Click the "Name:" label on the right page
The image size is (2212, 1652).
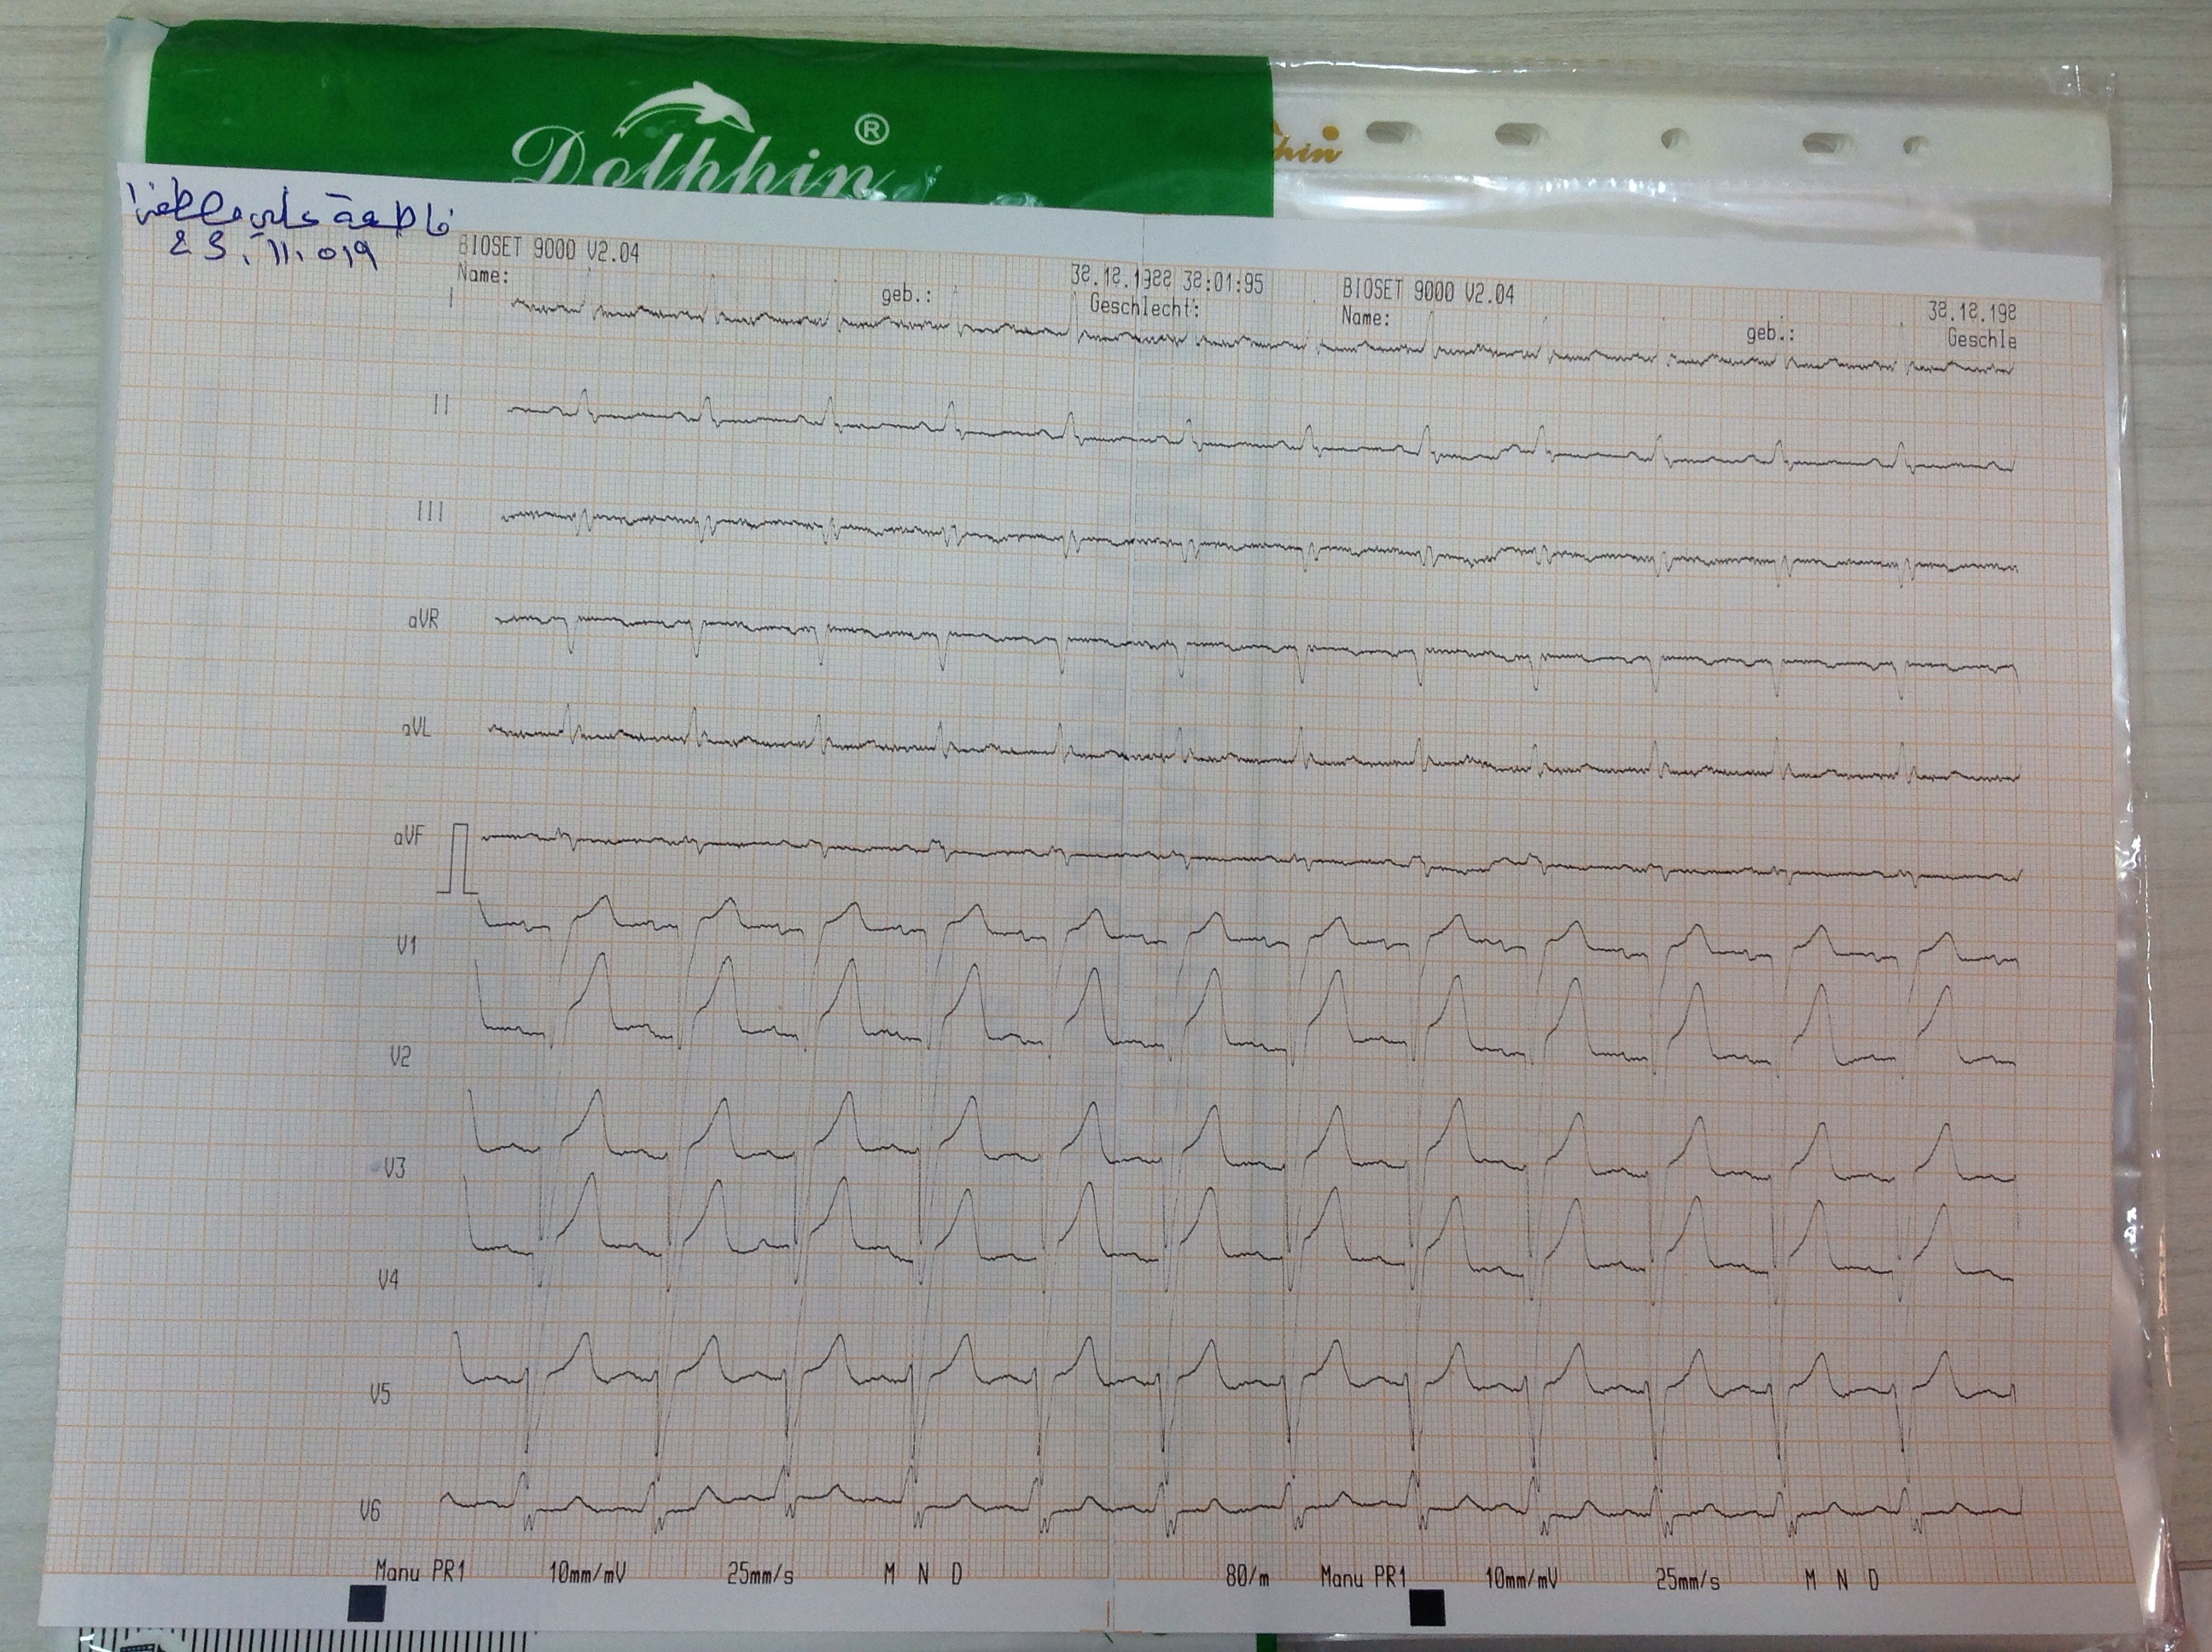[1365, 317]
